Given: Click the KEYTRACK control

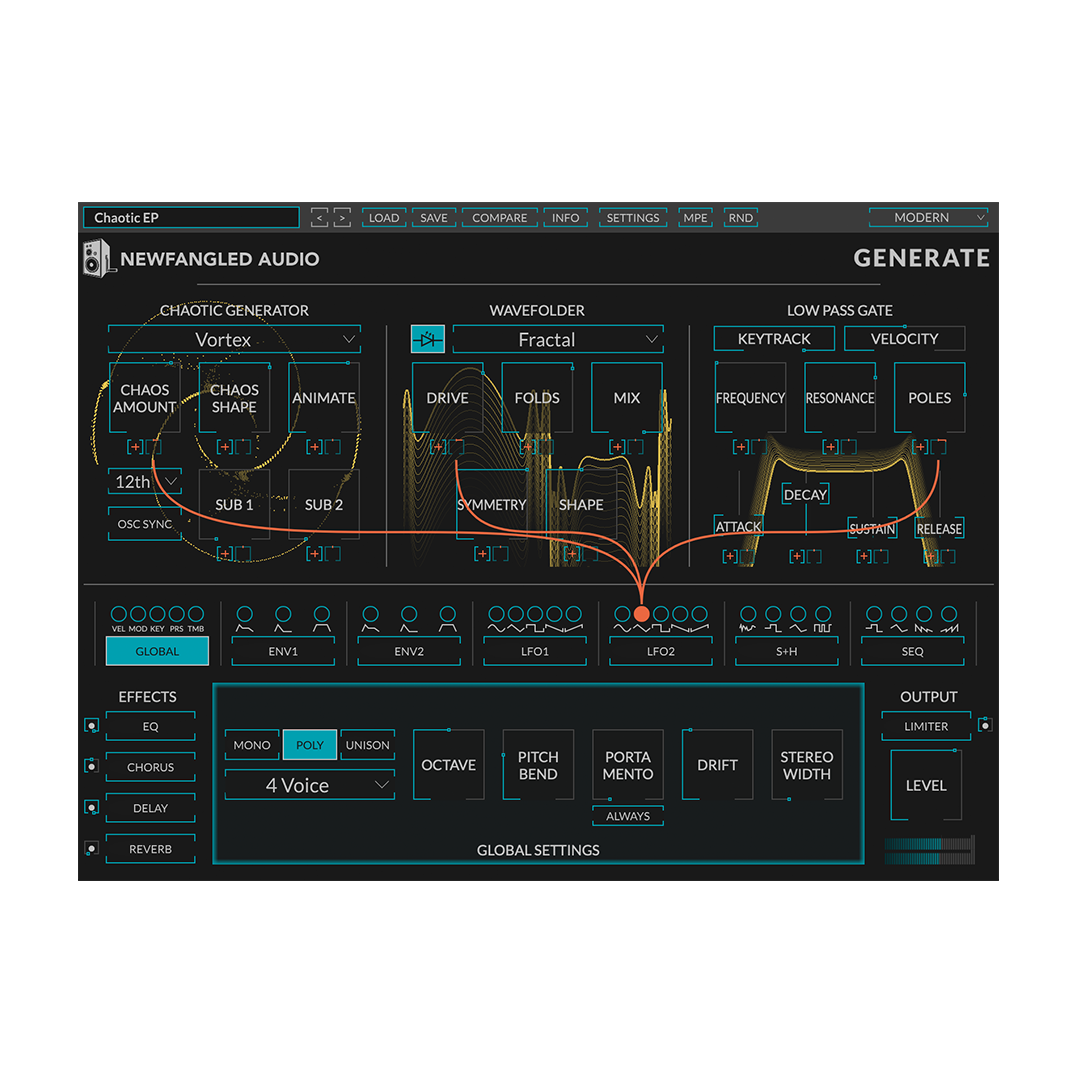Looking at the screenshot, I should pyautogui.click(x=774, y=339).
